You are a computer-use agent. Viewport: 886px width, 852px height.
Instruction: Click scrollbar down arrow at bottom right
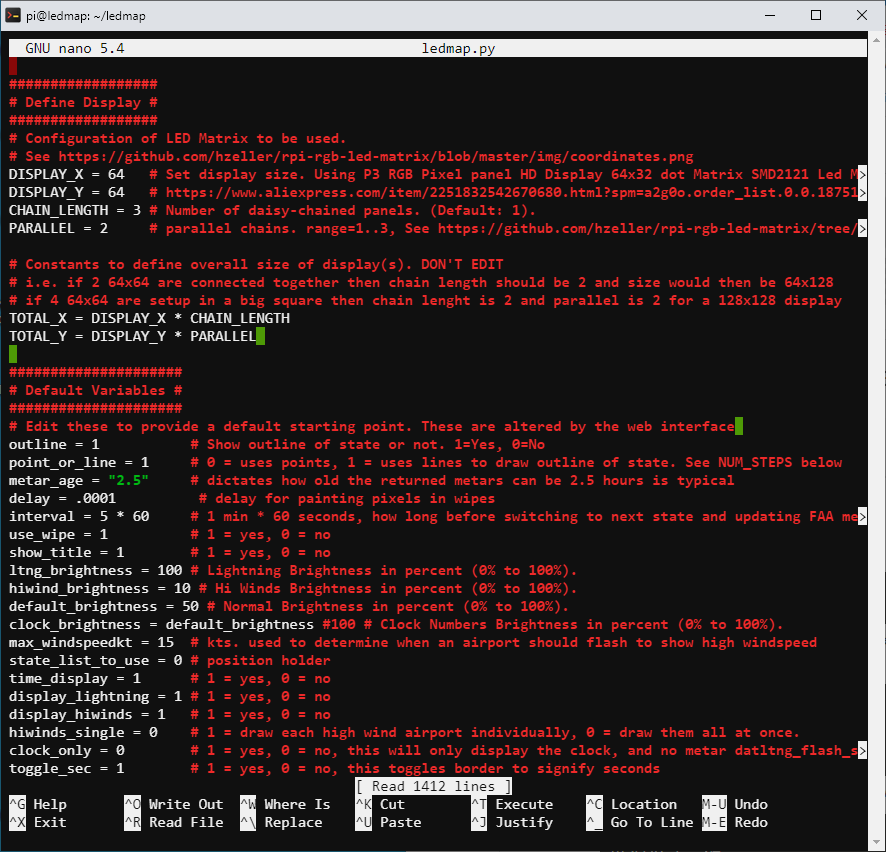pos(876,844)
